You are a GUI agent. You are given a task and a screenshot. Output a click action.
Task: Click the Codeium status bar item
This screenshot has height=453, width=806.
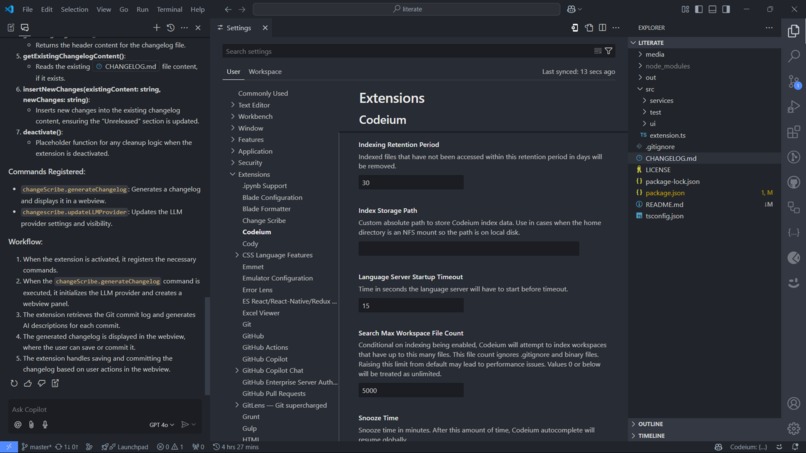748,447
